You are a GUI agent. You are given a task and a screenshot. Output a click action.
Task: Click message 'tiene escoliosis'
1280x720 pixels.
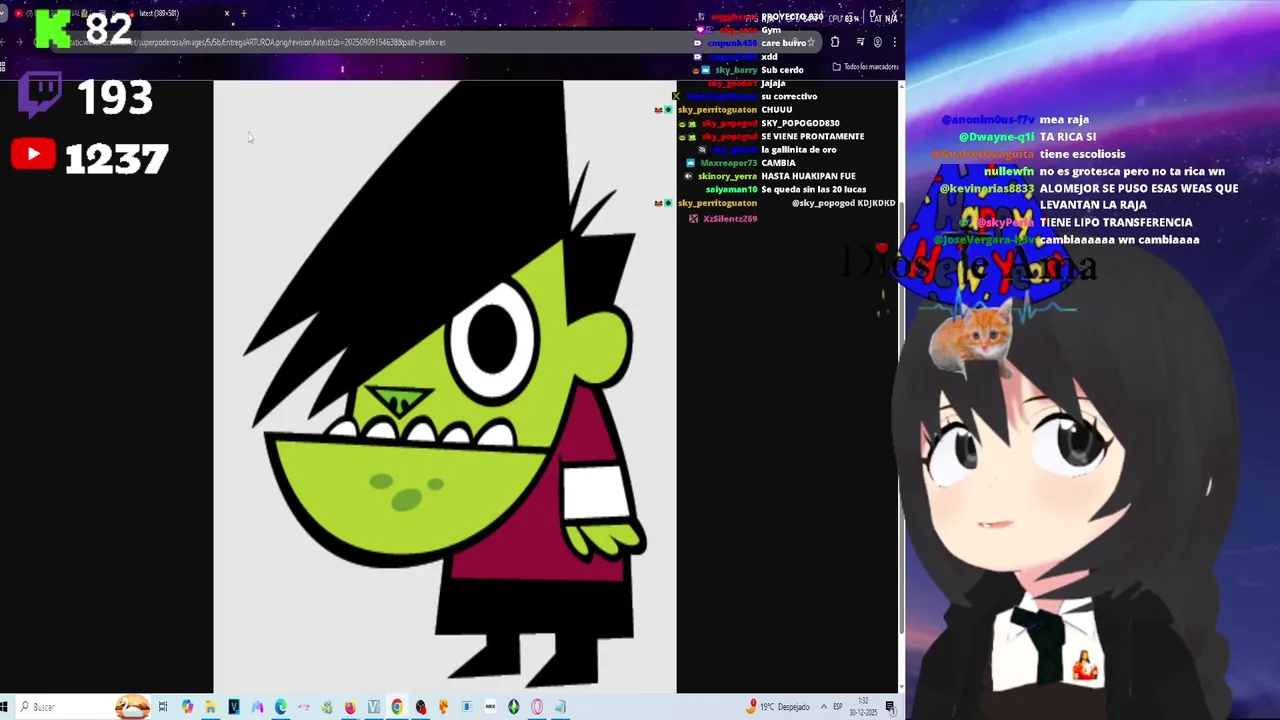pos(1082,154)
